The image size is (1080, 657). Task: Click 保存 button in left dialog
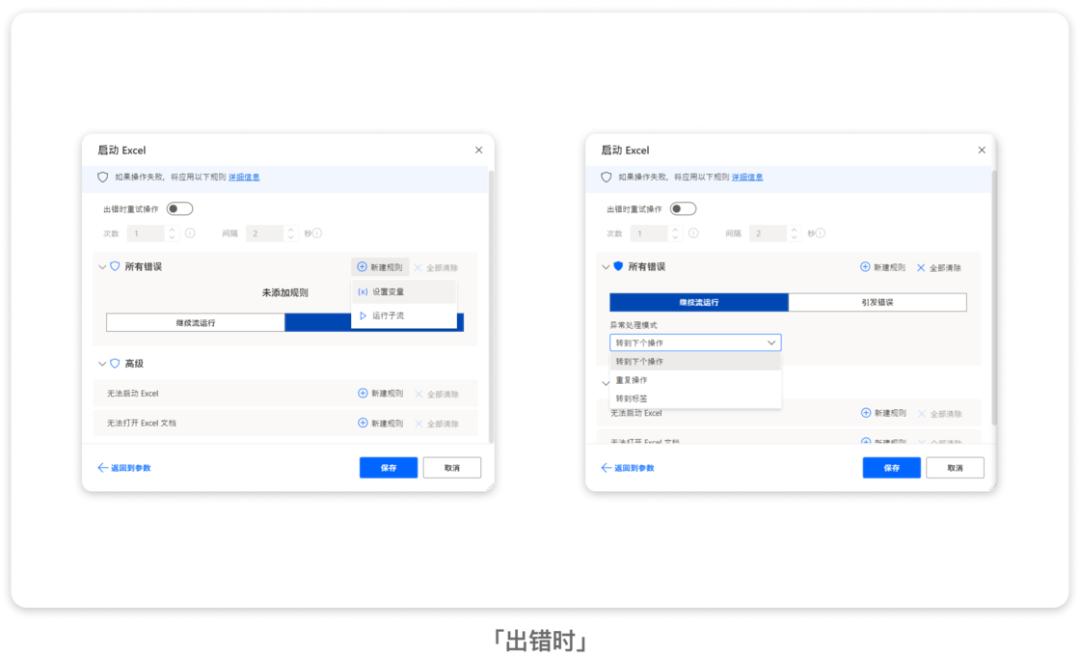(388, 468)
